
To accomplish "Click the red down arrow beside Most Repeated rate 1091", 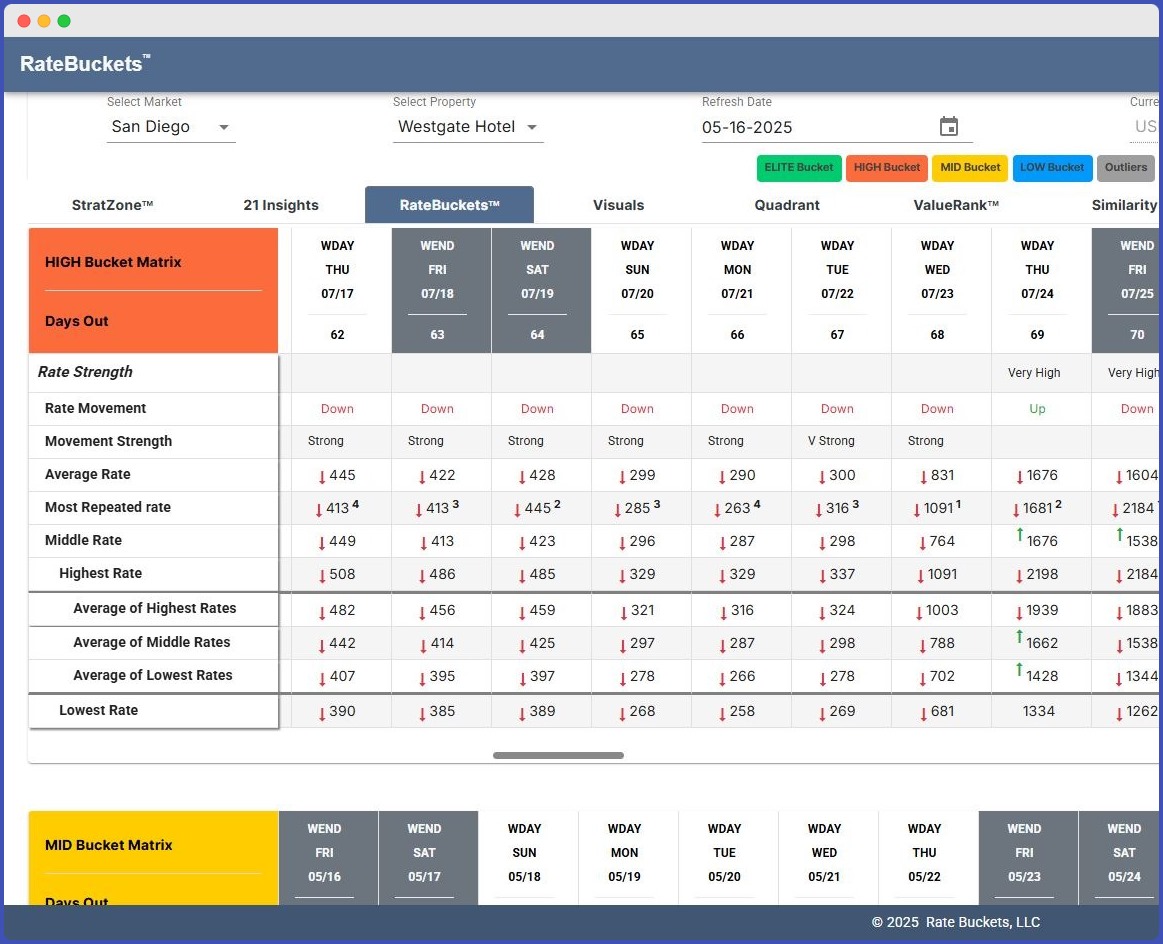I will point(917,510).
